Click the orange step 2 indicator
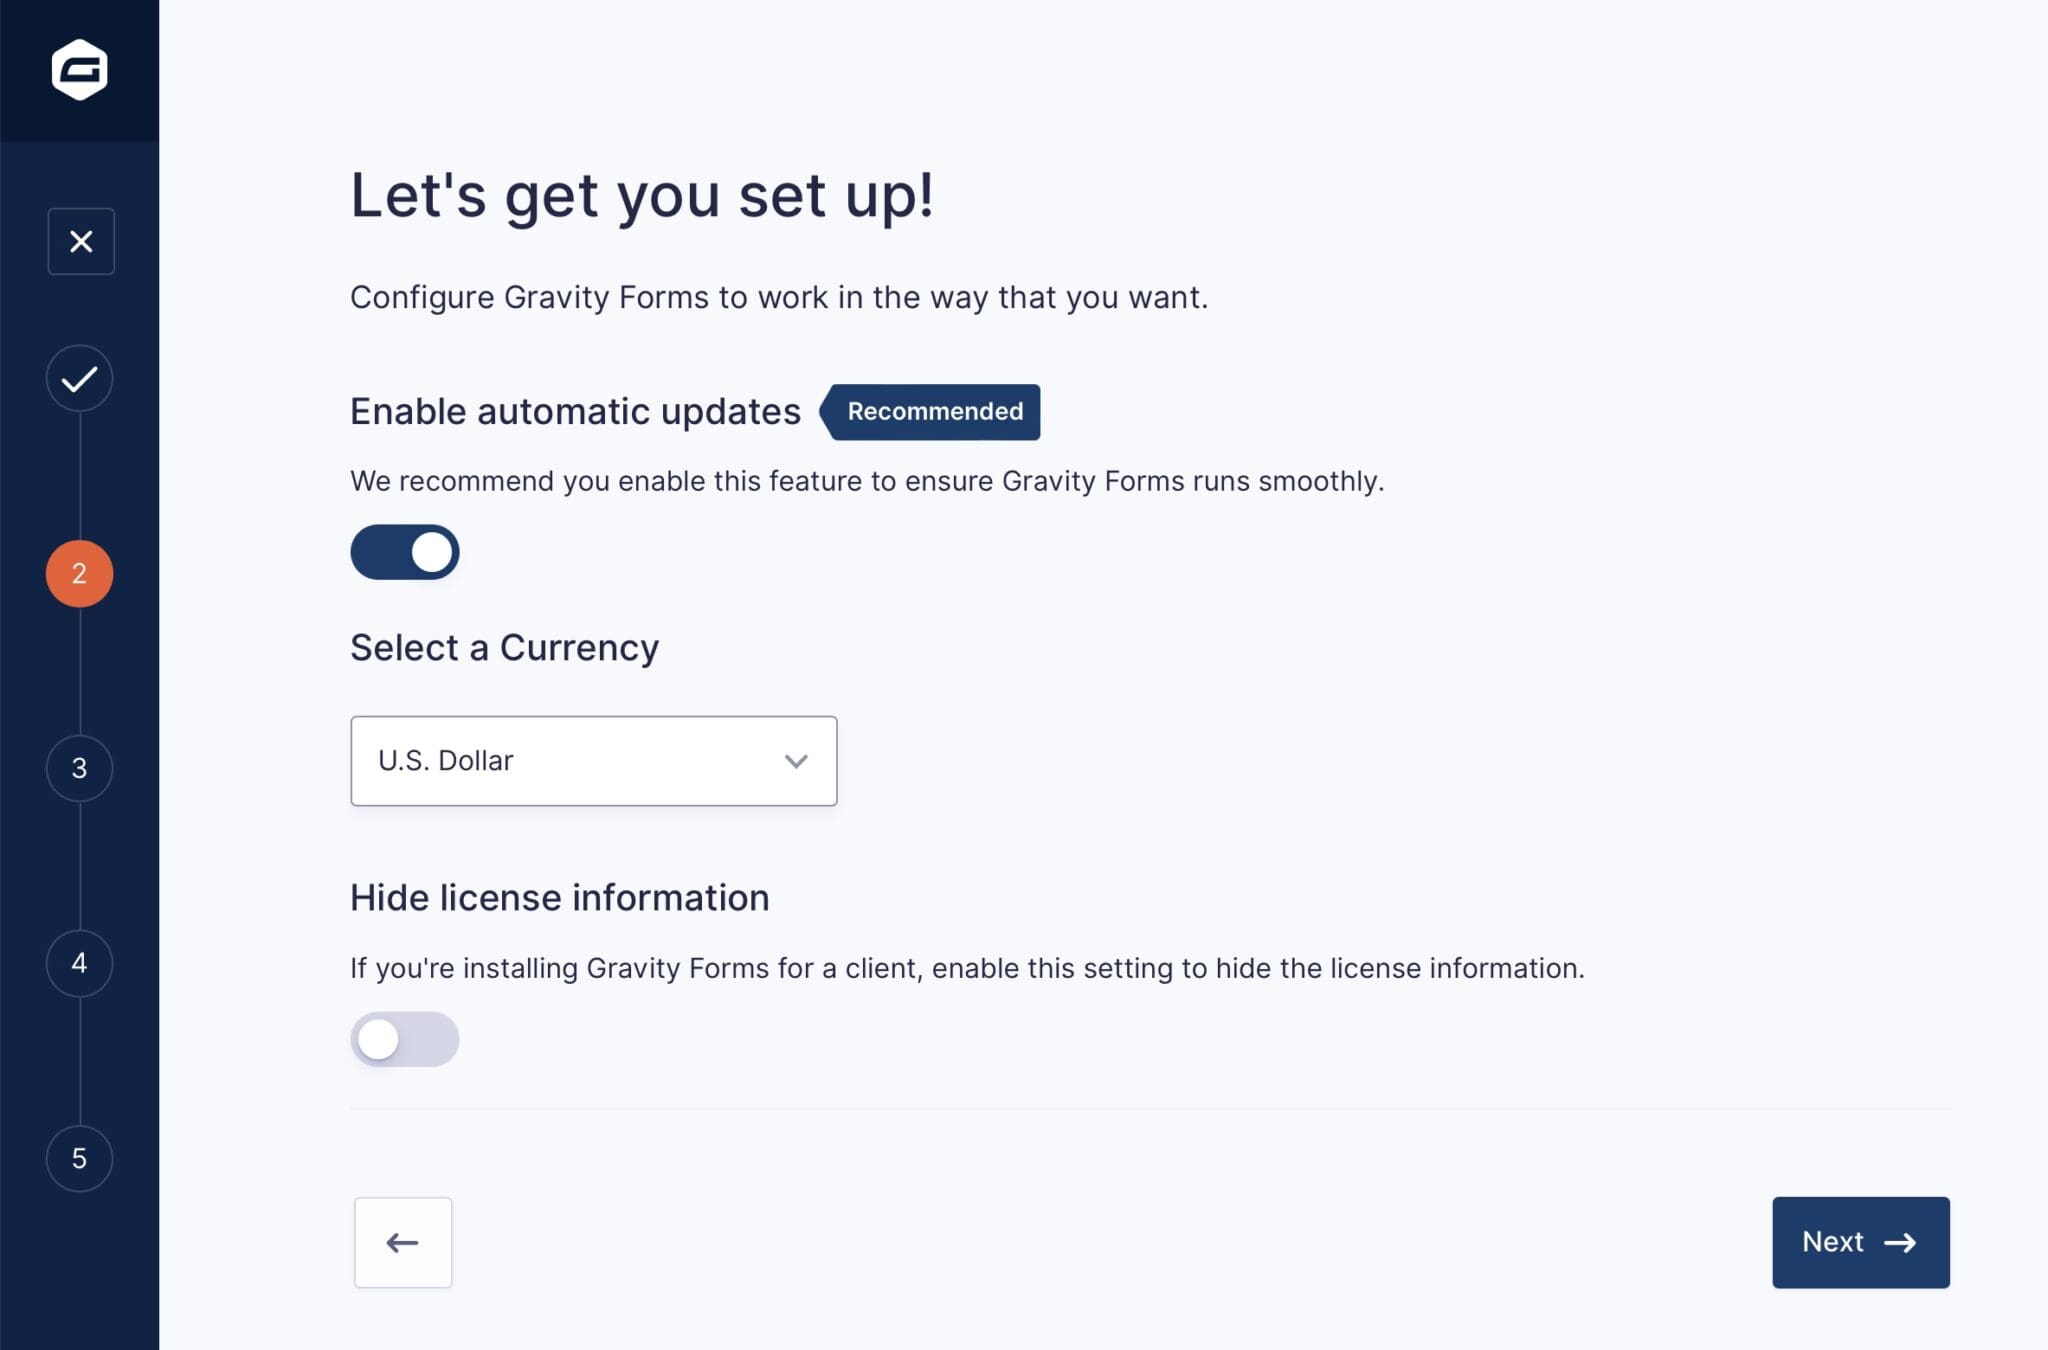 pyautogui.click(x=80, y=571)
